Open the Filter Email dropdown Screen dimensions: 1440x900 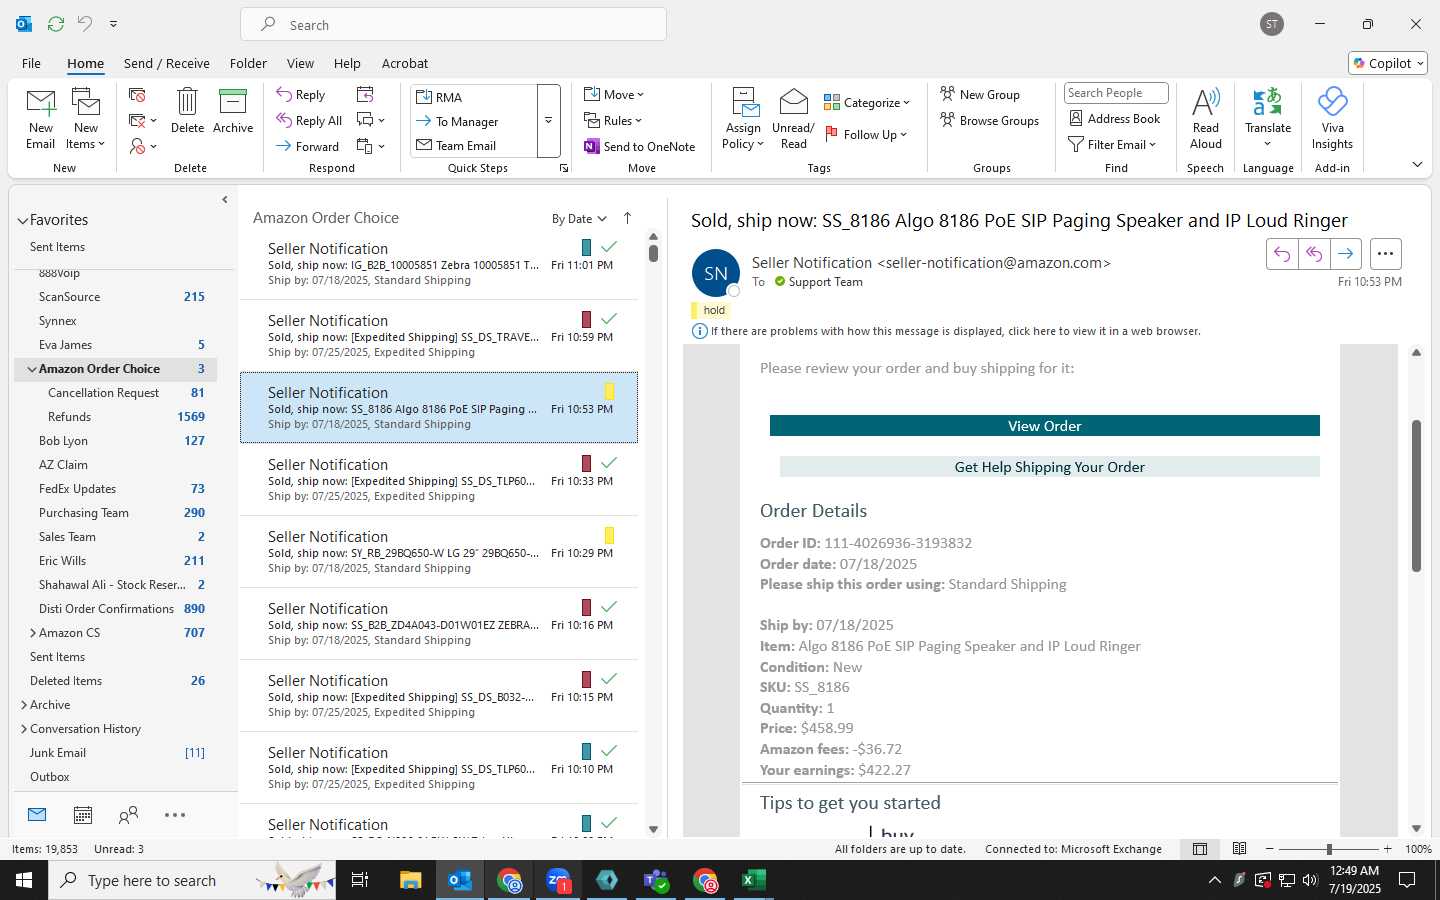1112,145
